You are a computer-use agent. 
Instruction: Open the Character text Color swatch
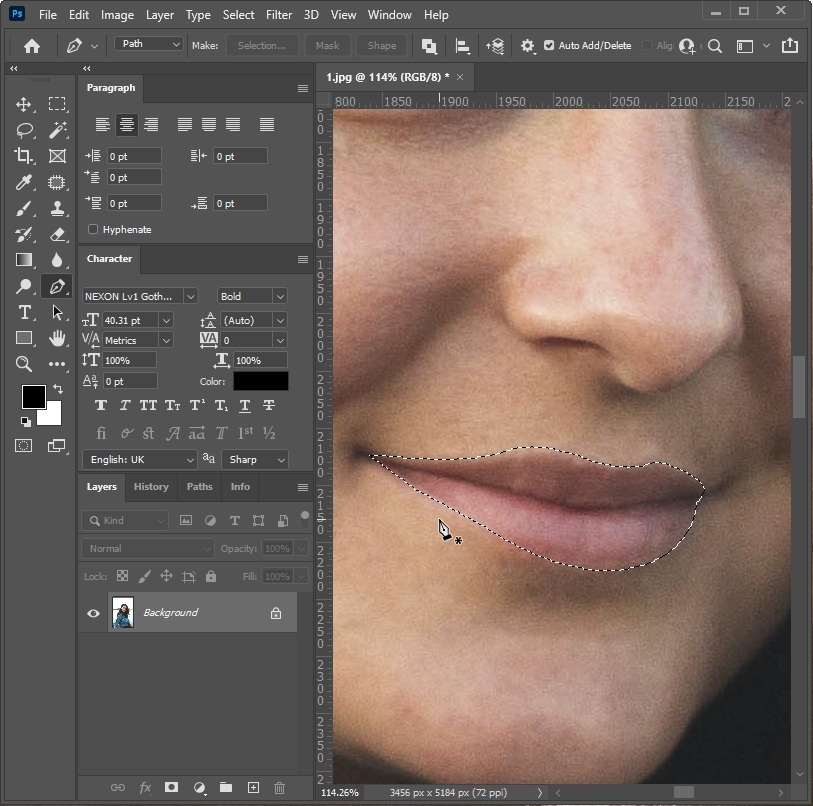261,381
